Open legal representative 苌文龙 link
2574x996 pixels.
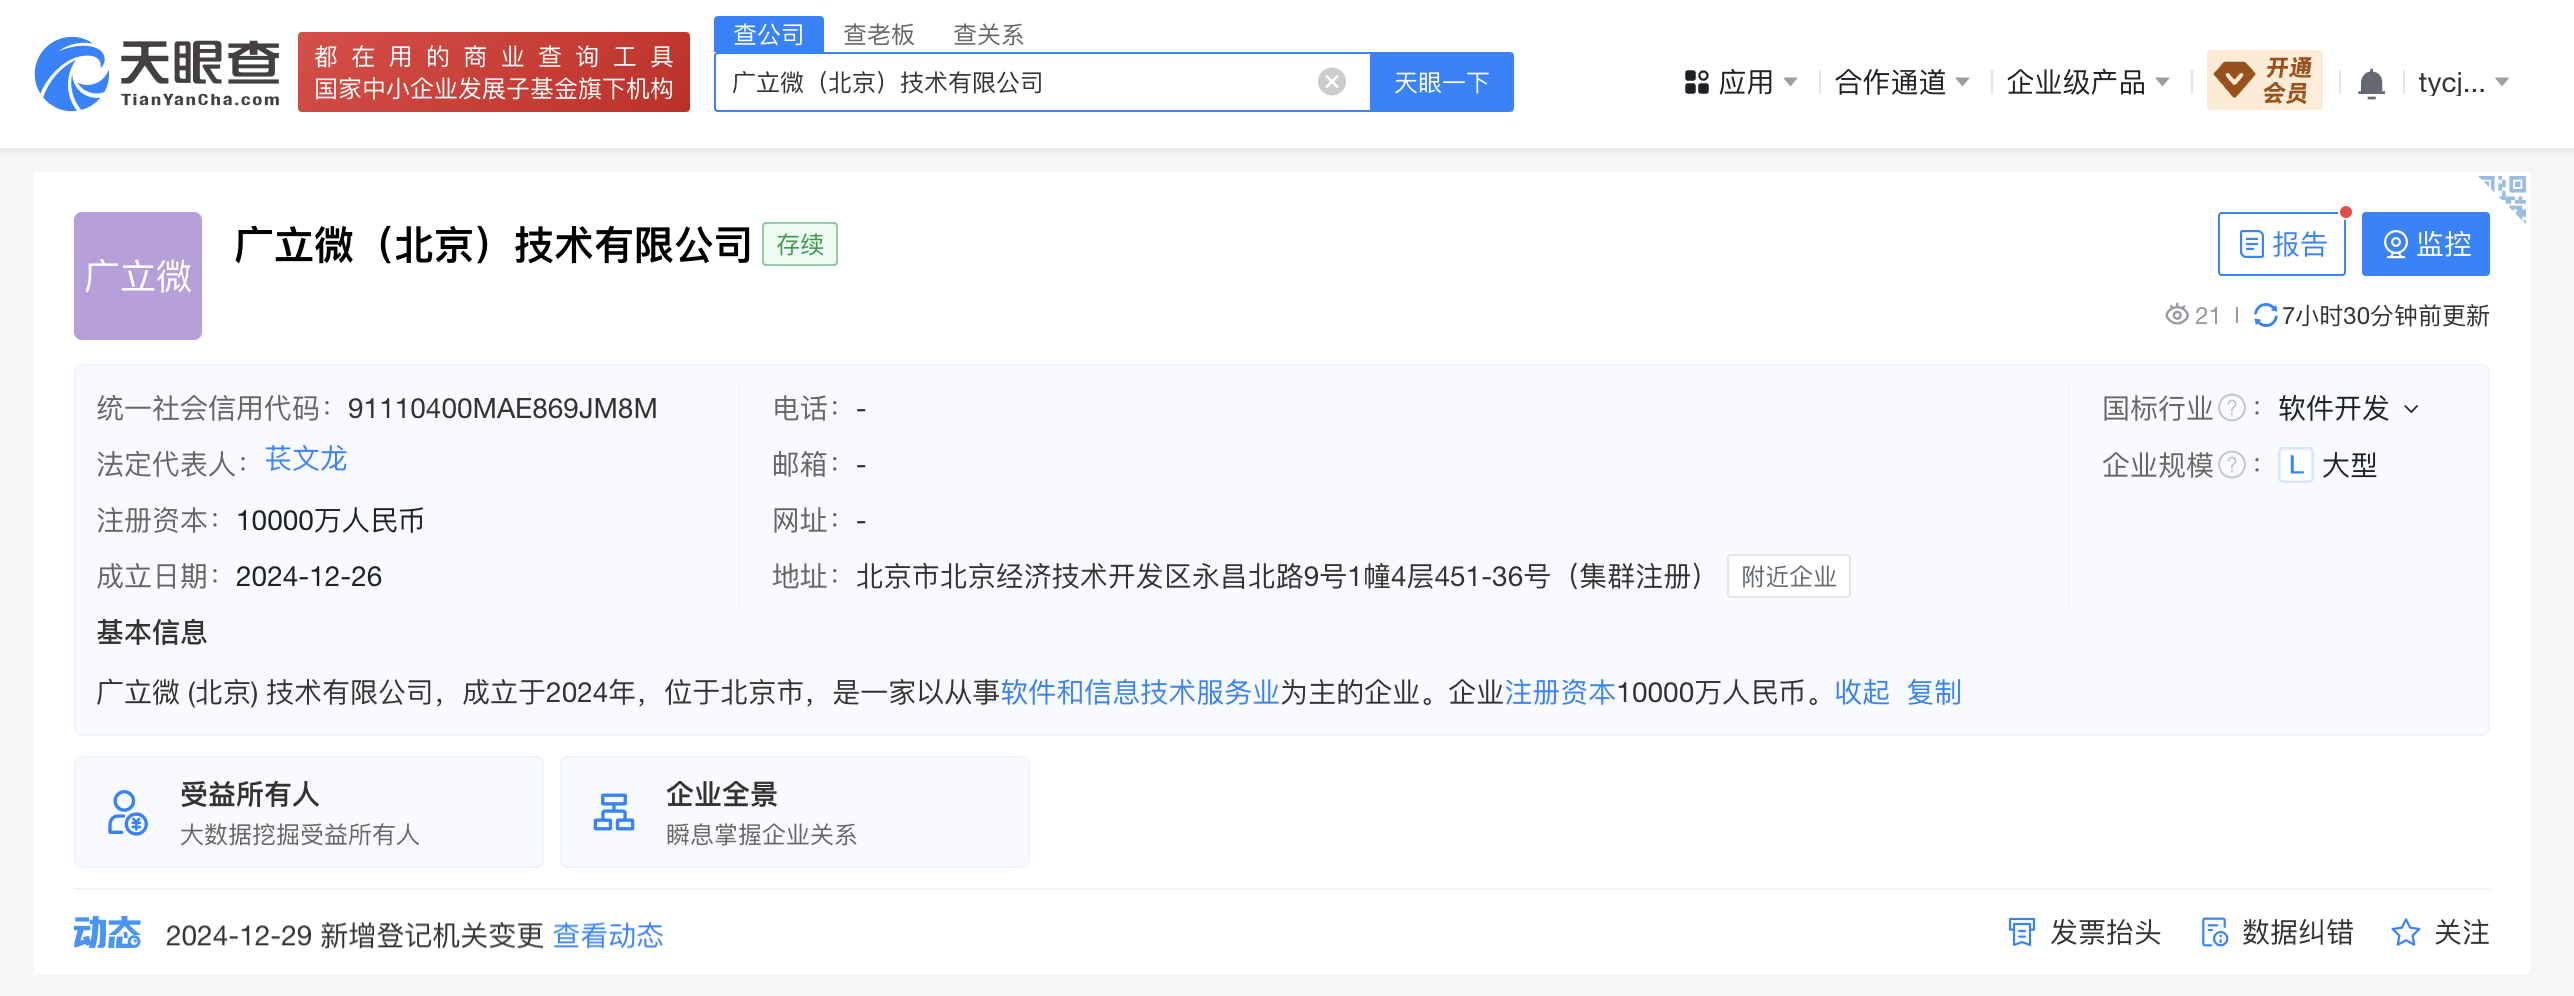tap(306, 459)
